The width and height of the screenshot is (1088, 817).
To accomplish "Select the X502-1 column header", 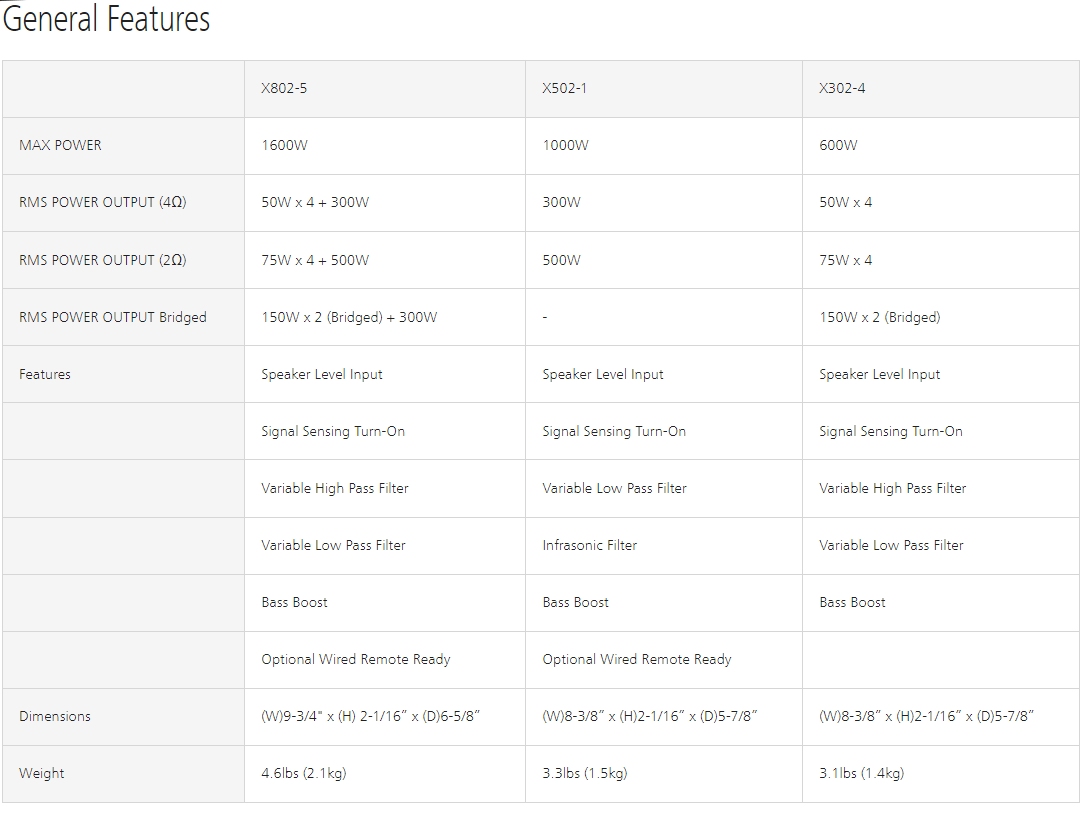I will 565,88.
